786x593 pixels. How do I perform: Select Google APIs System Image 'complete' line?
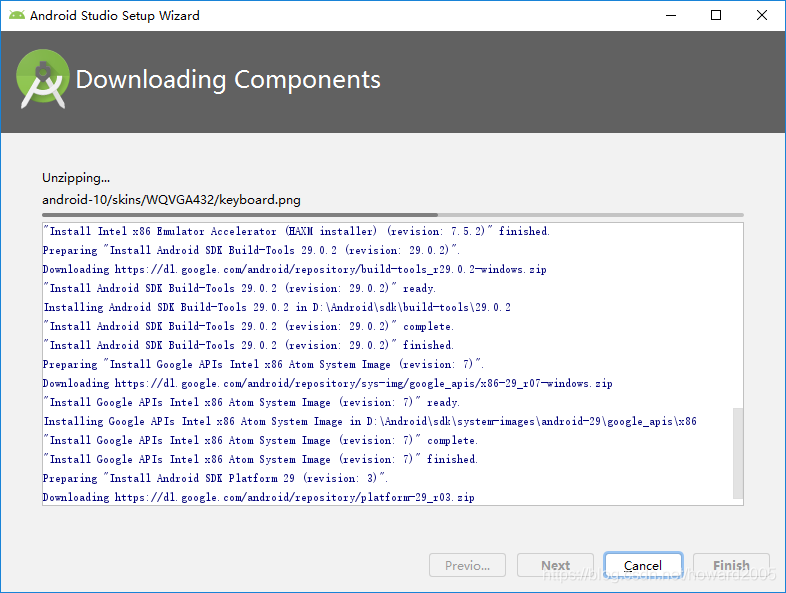(x=261, y=441)
